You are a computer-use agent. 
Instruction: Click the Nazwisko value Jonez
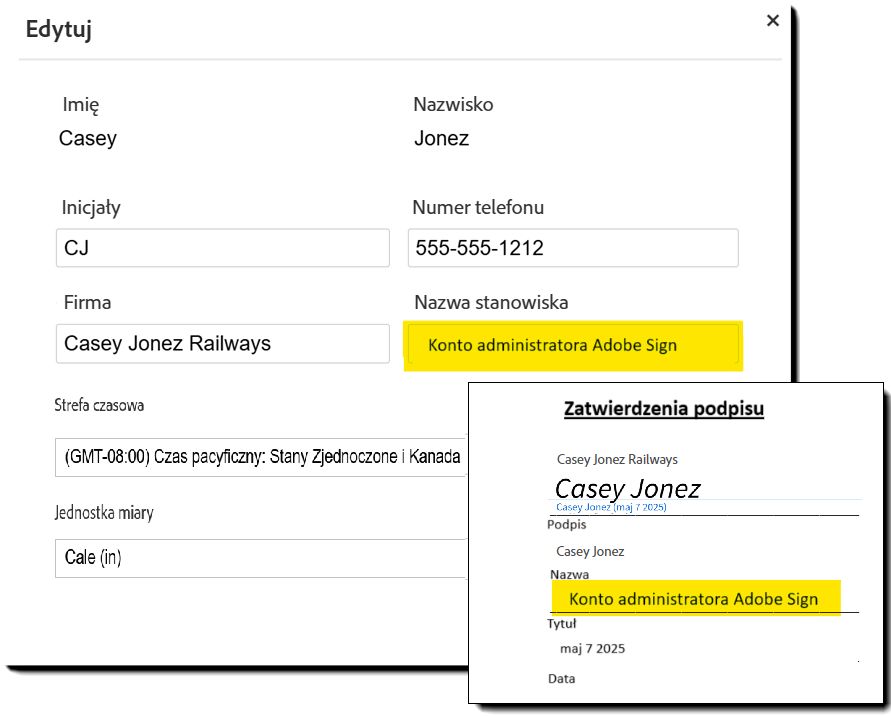click(x=442, y=139)
